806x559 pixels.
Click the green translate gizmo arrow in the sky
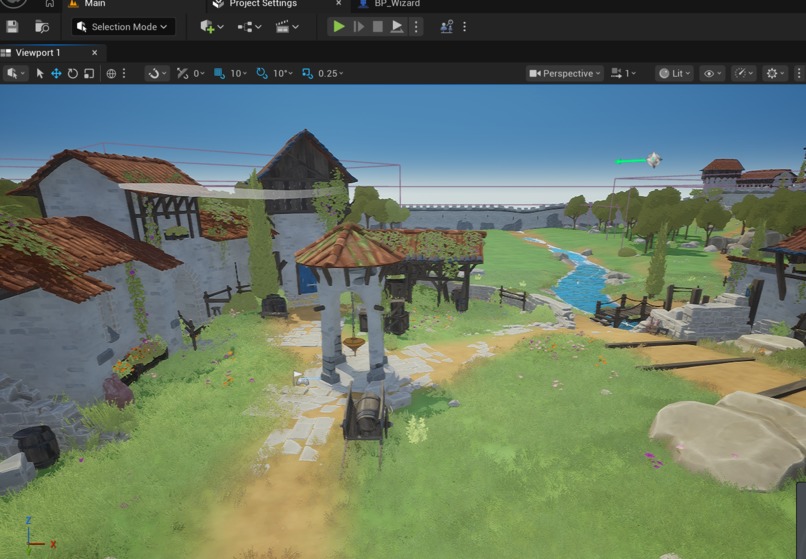[x=631, y=161]
